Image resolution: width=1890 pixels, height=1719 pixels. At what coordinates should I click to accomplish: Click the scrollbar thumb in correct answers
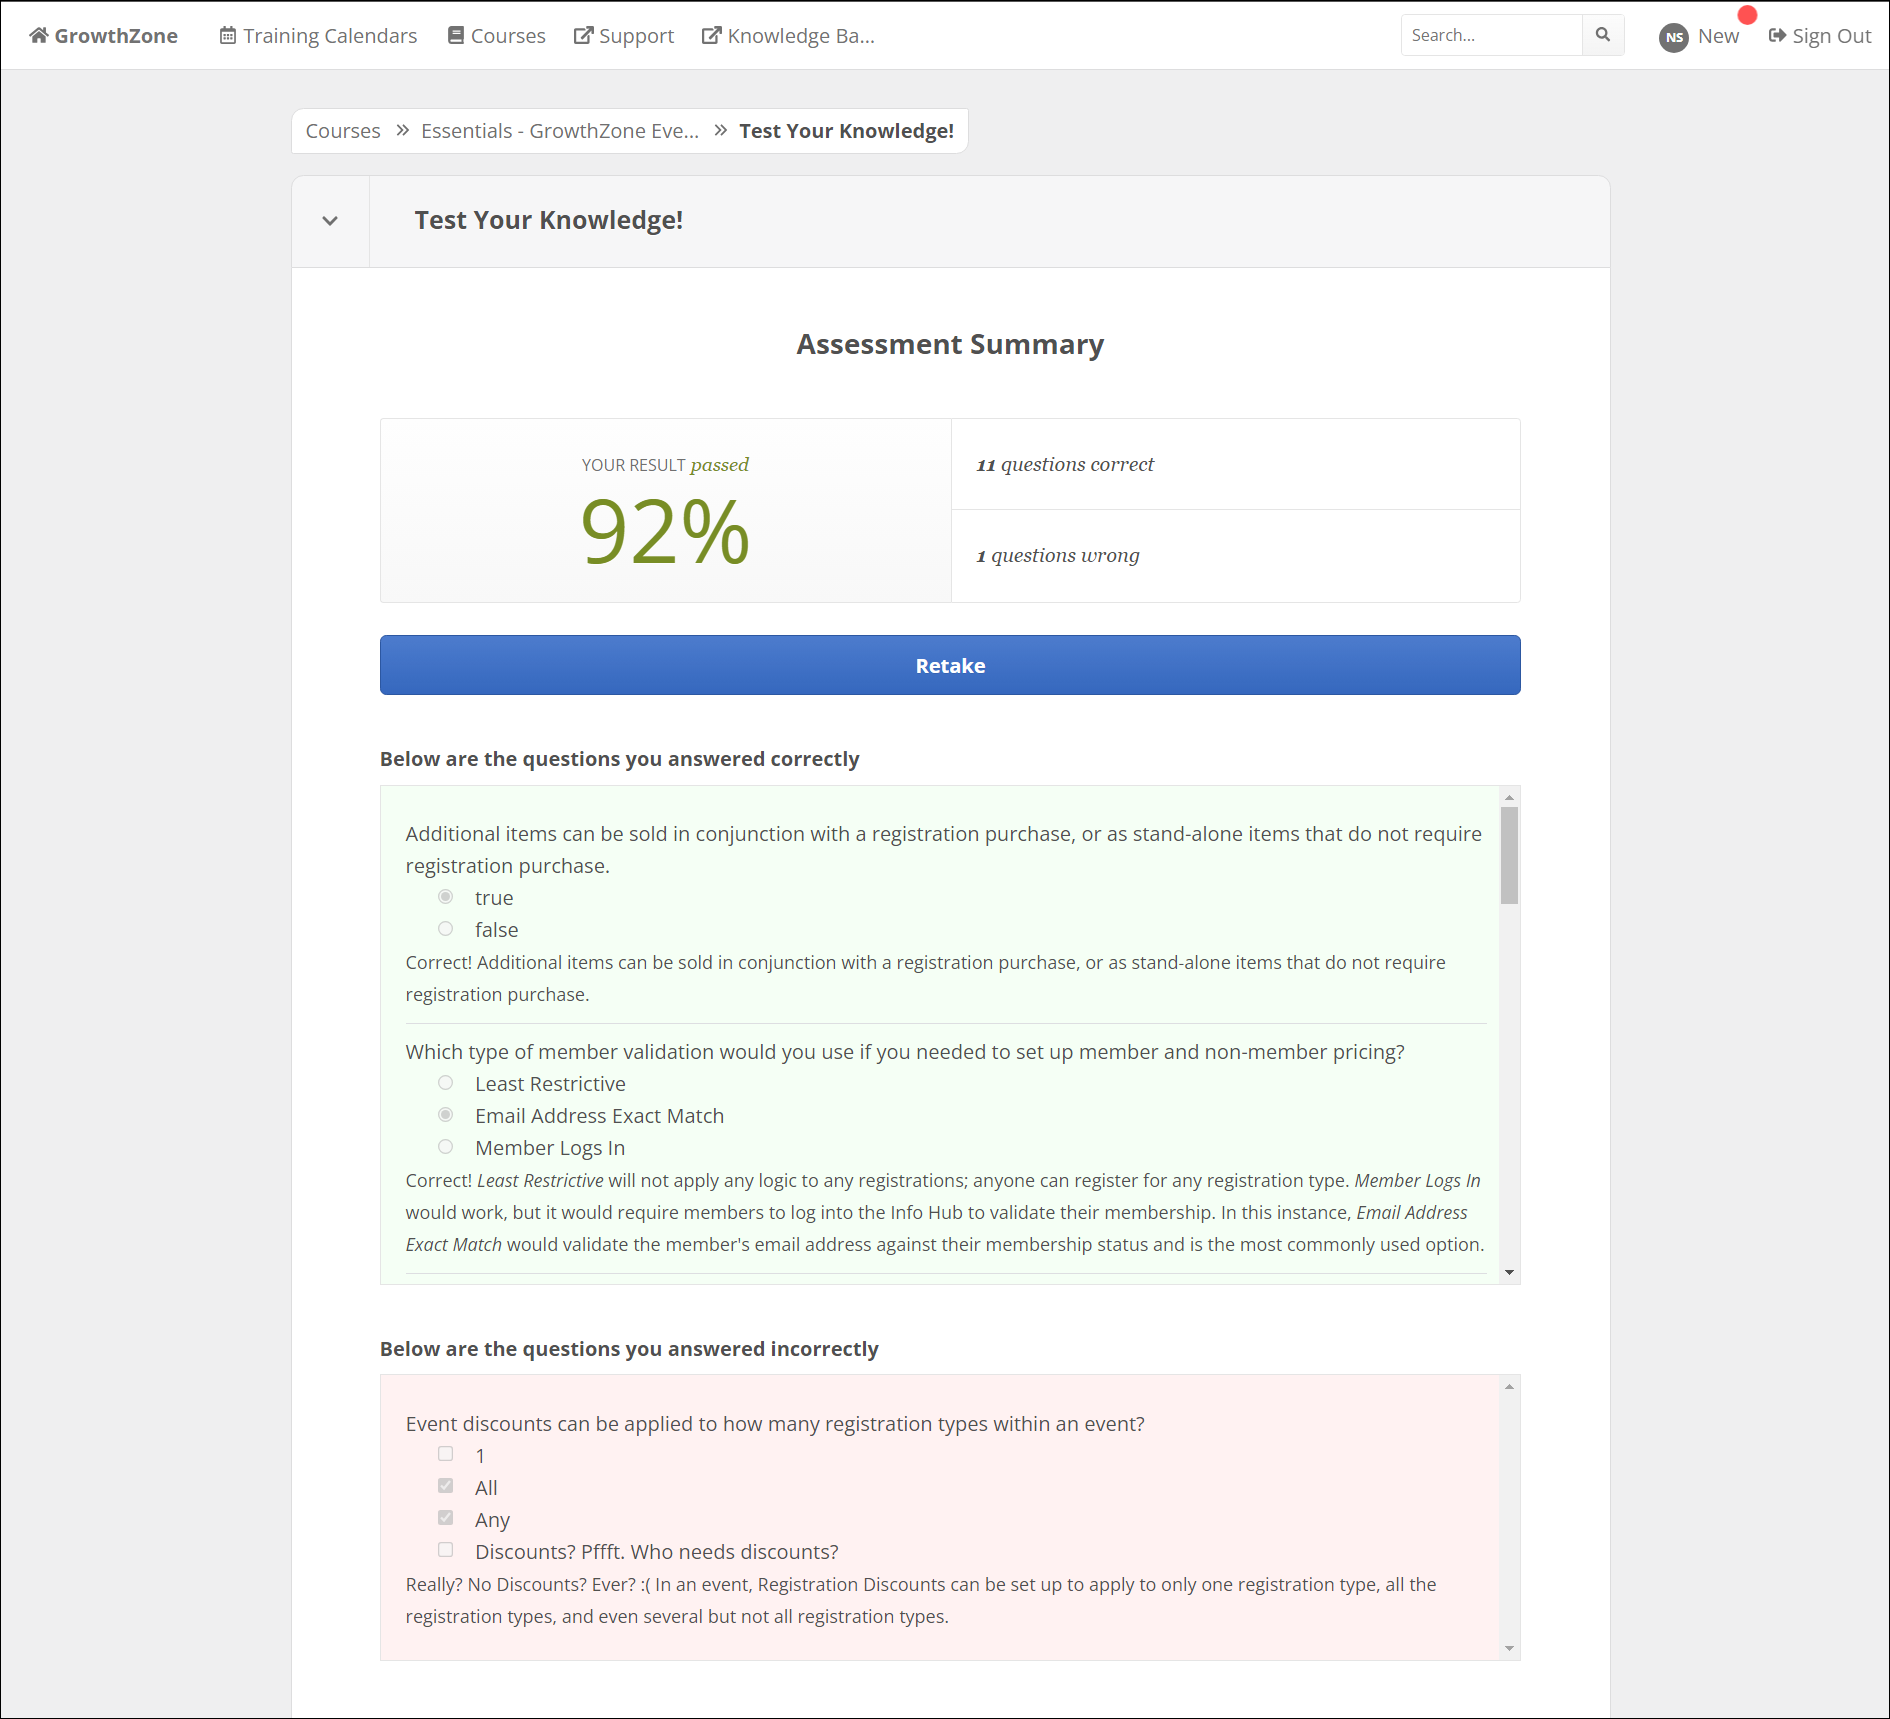1509,855
